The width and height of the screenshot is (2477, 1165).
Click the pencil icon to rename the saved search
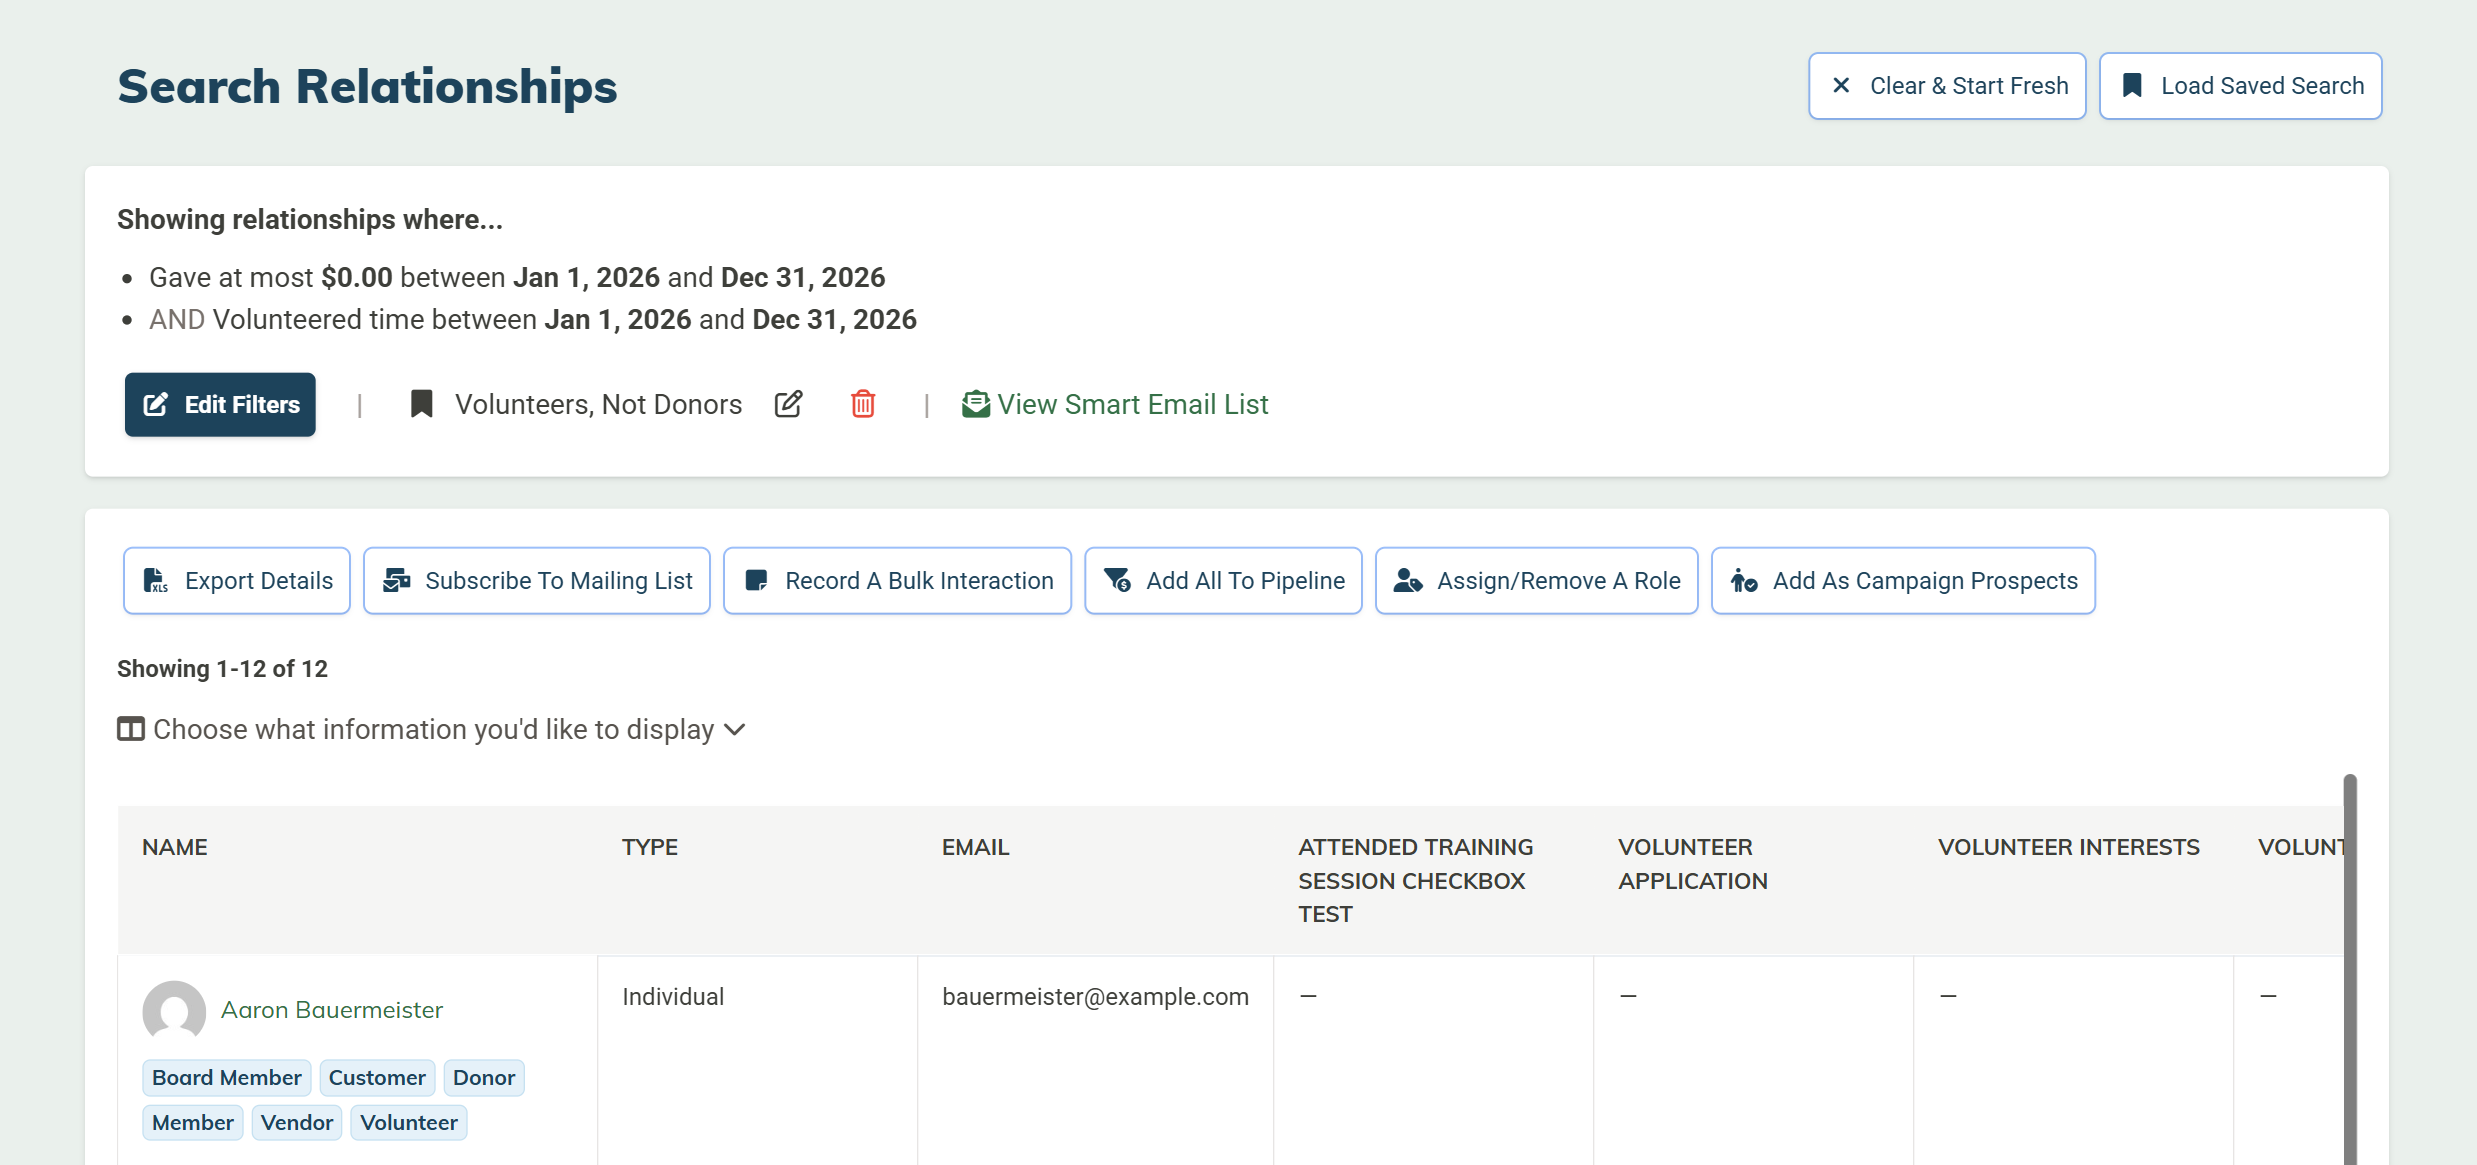pyautogui.click(x=788, y=404)
